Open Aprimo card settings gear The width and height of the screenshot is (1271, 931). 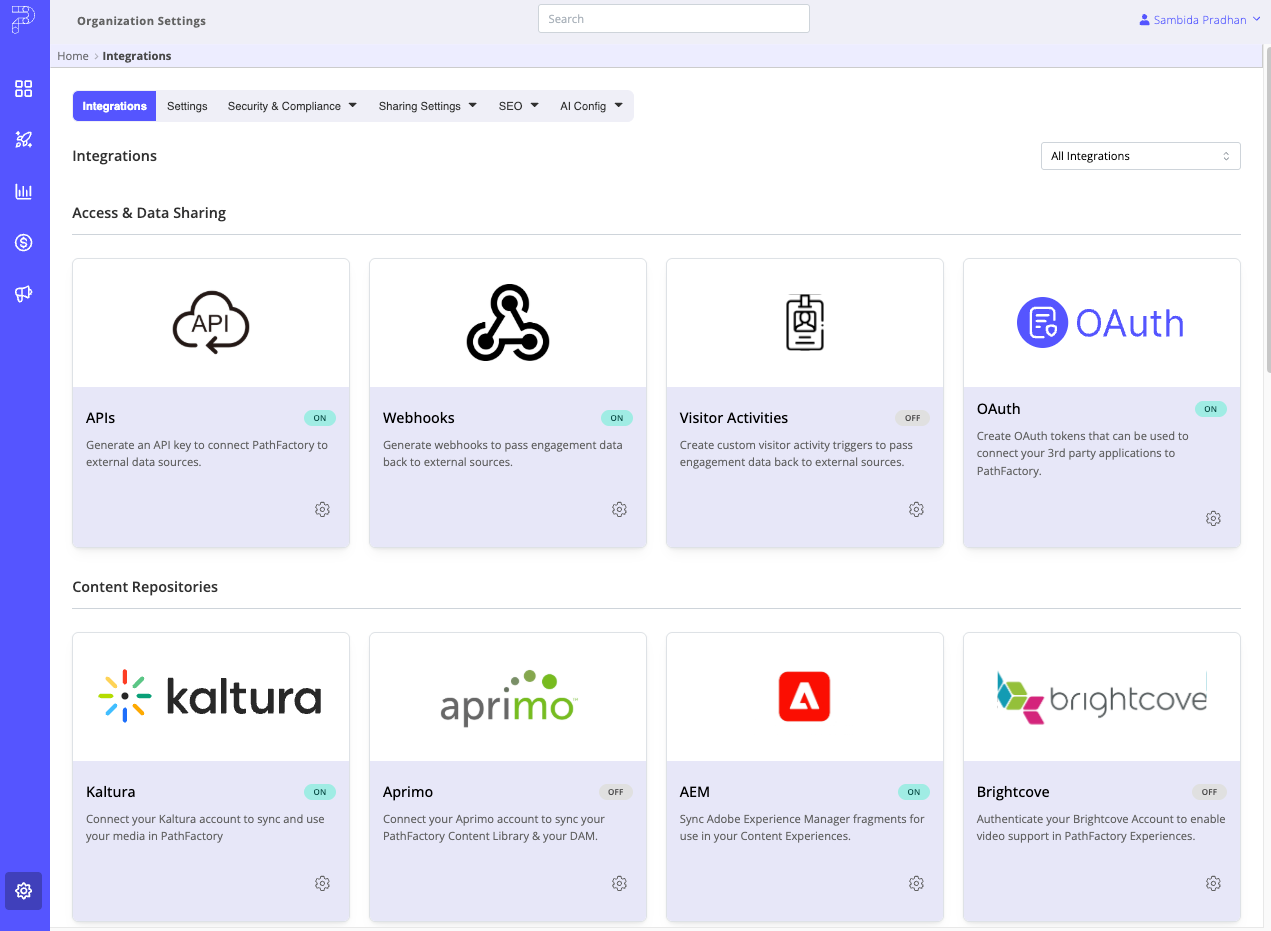[x=619, y=884]
